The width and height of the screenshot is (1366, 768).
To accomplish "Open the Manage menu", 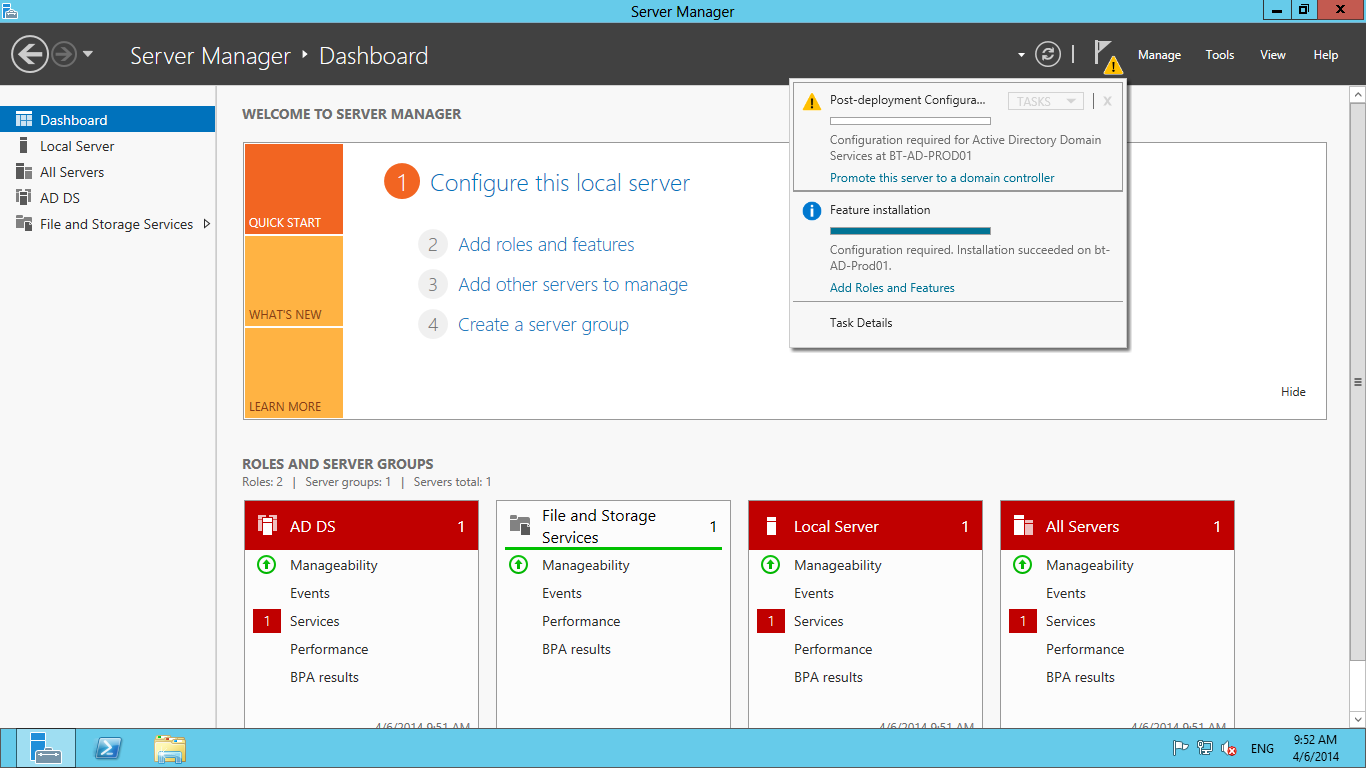I will (1159, 55).
